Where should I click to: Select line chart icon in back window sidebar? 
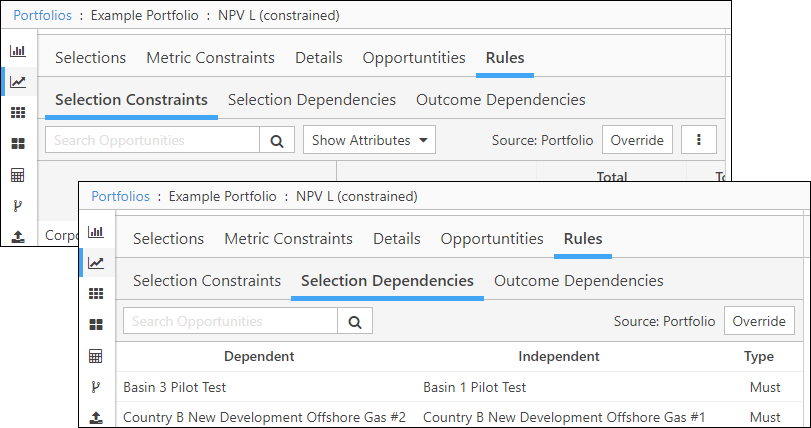(x=18, y=82)
